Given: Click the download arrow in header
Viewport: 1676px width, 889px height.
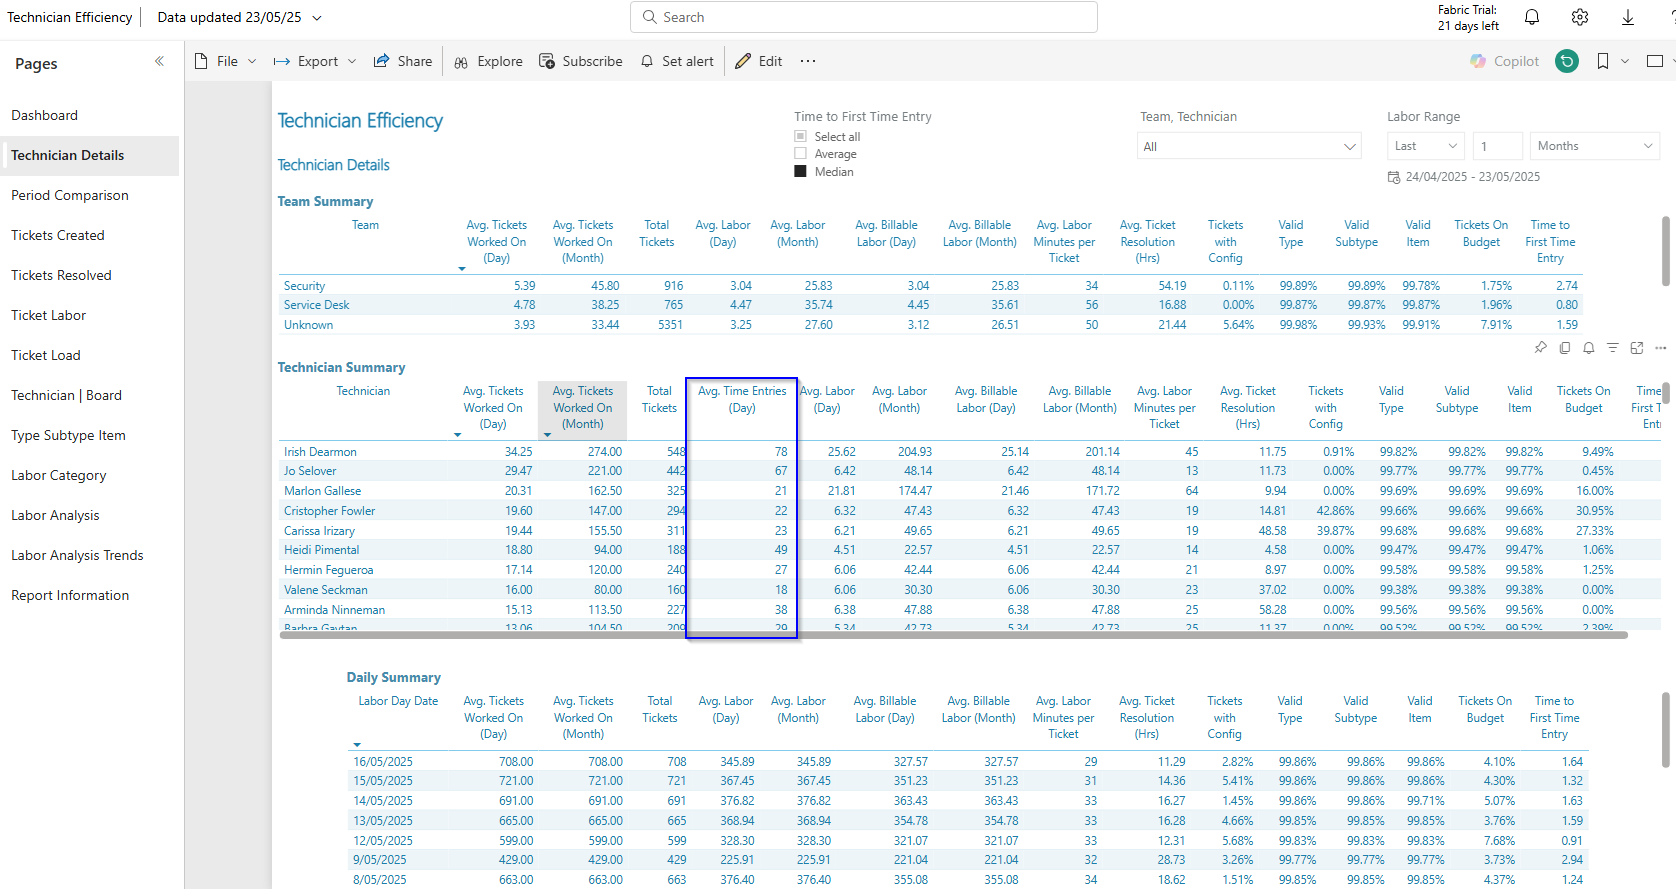Looking at the screenshot, I should pyautogui.click(x=1628, y=17).
